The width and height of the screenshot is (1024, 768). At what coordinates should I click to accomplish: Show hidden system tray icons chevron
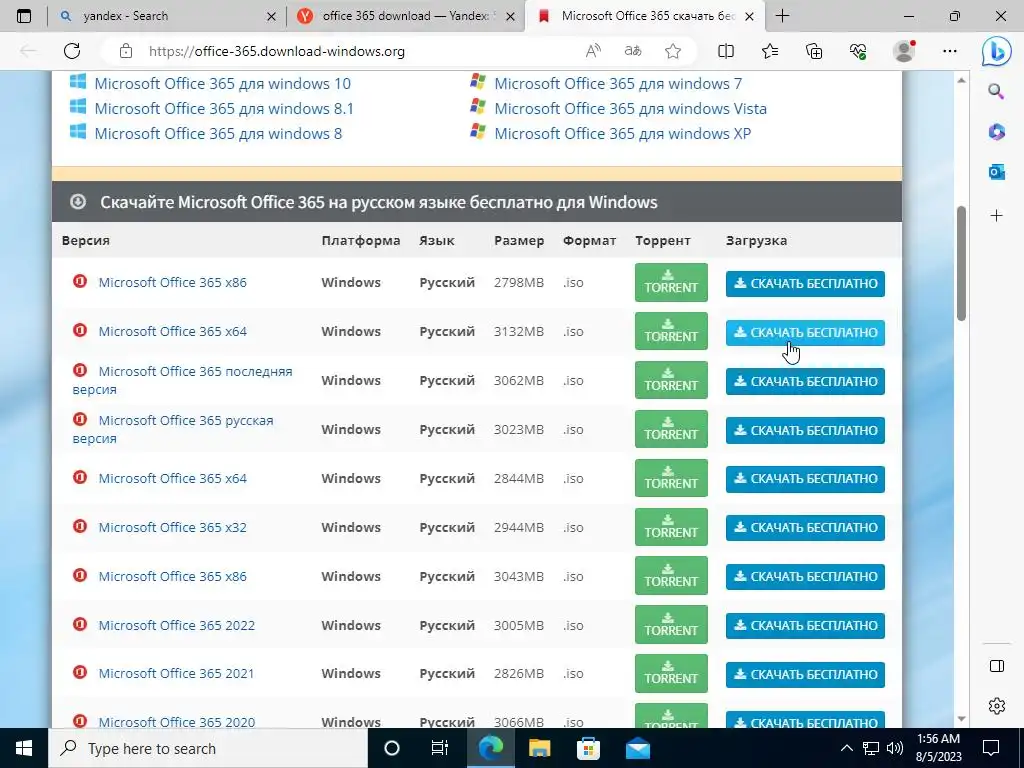[x=846, y=748]
